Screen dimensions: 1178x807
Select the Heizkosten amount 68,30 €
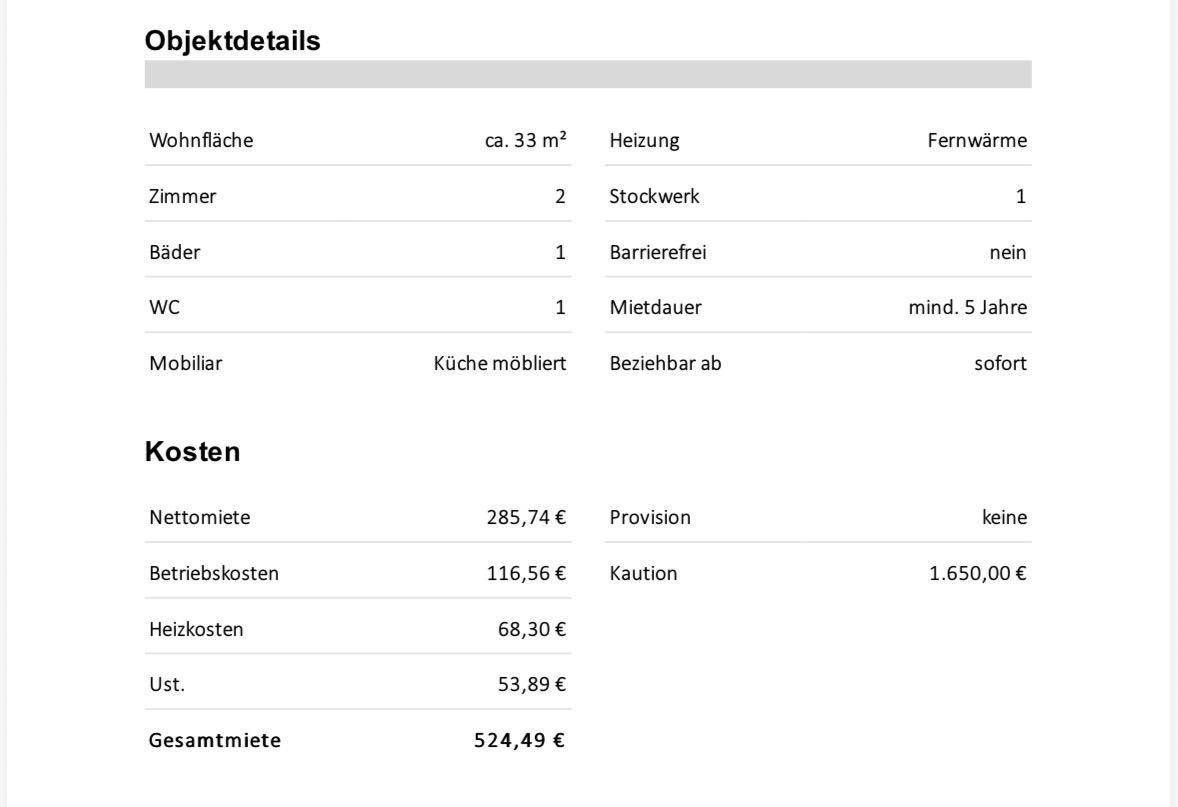[531, 629]
